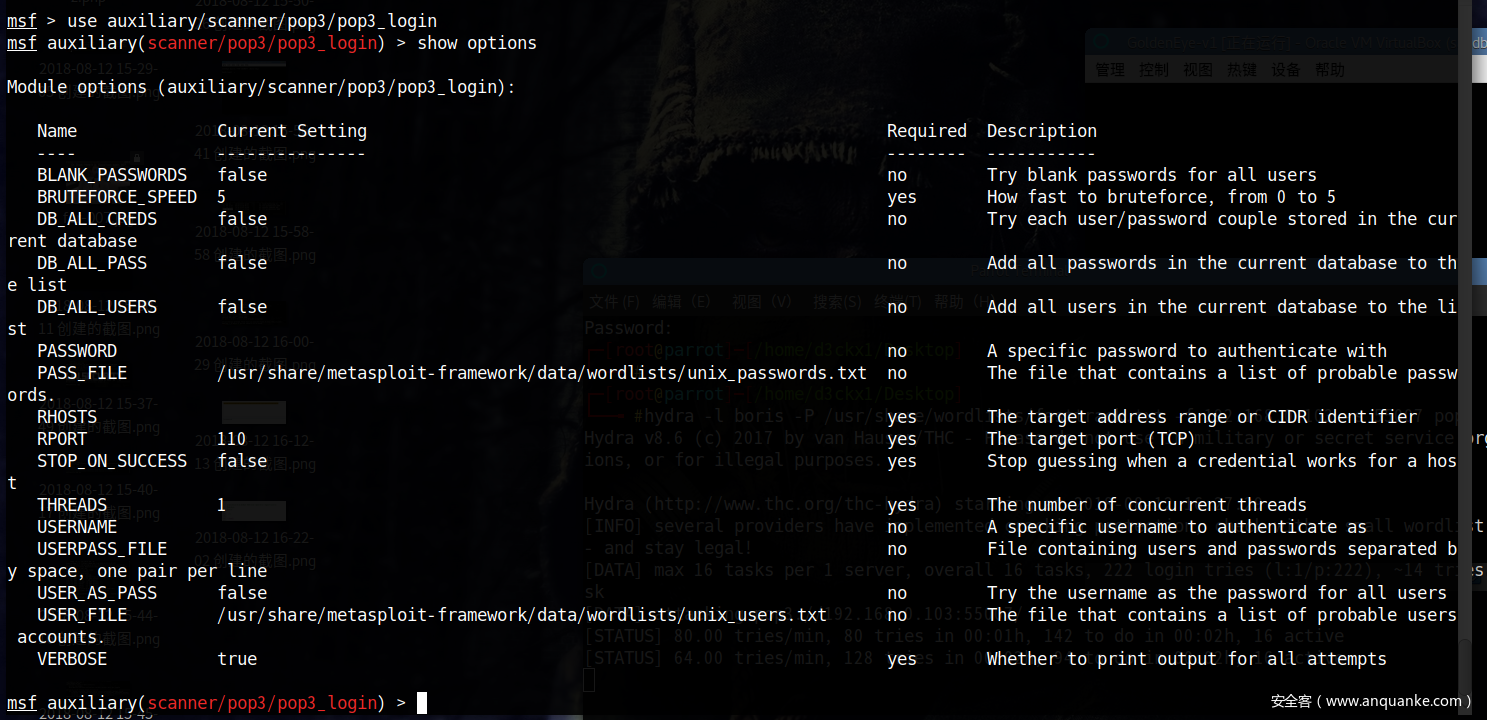1487x720 pixels.
Task: Click 'Try blank passwords for all users' description
Action: tap(1152, 175)
